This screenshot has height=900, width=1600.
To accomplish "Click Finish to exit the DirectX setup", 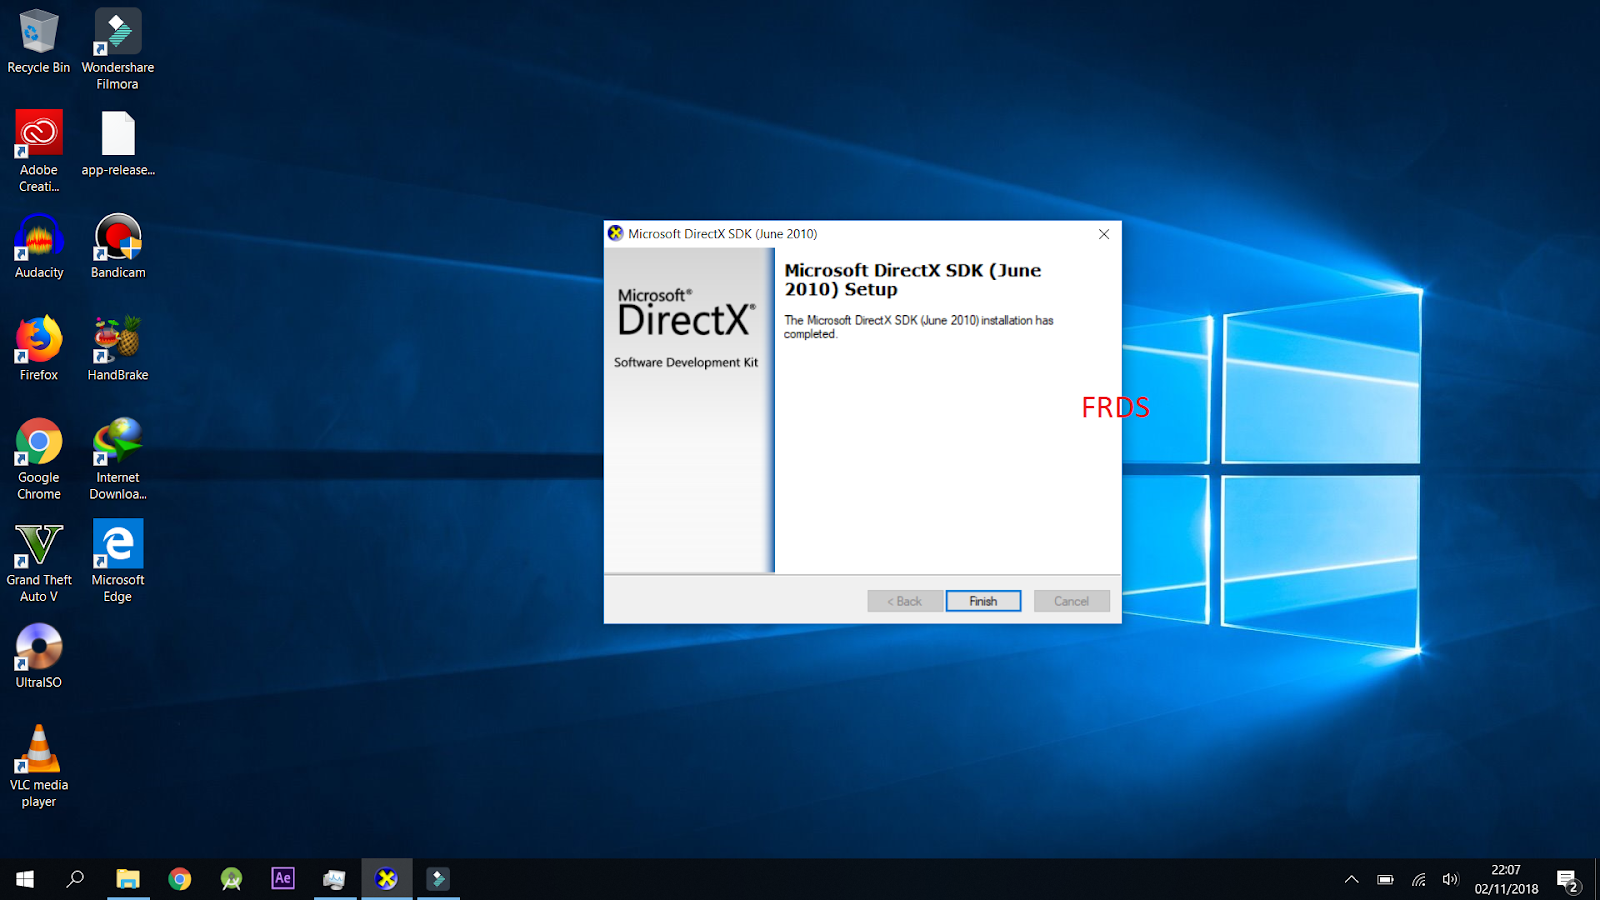I will 983,601.
